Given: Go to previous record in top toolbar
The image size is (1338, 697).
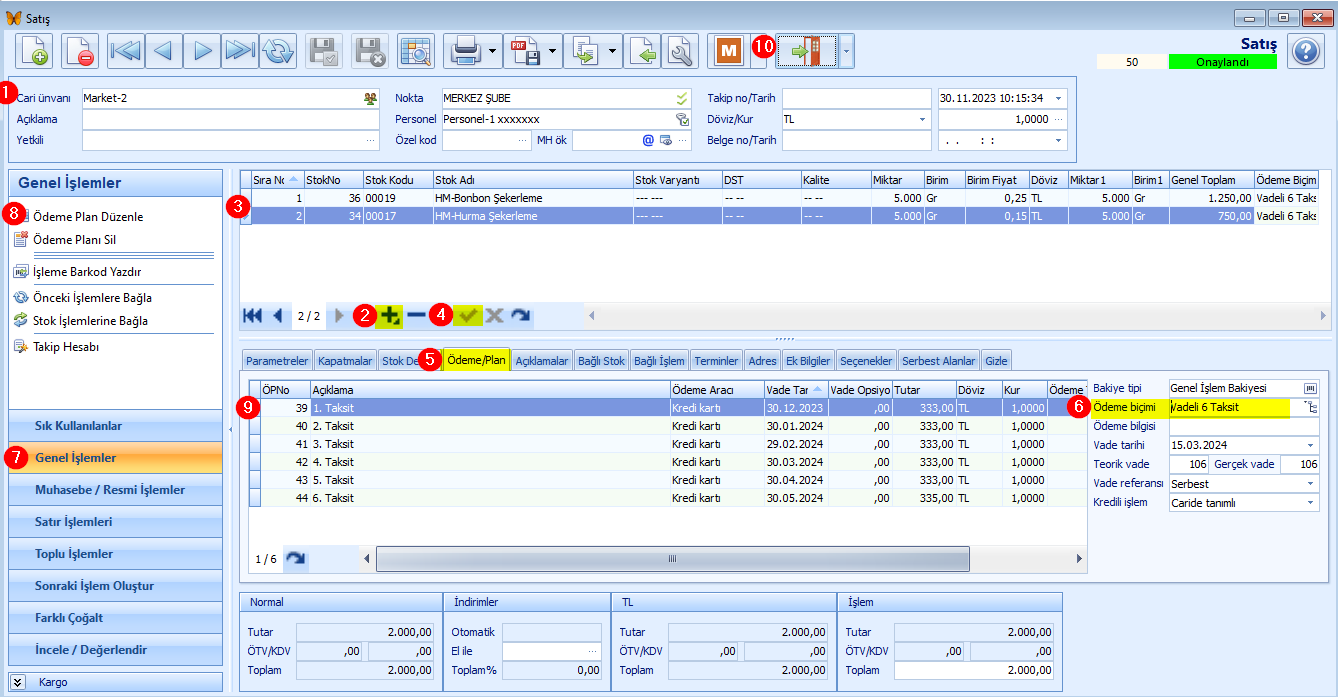Looking at the screenshot, I should pos(164,50).
